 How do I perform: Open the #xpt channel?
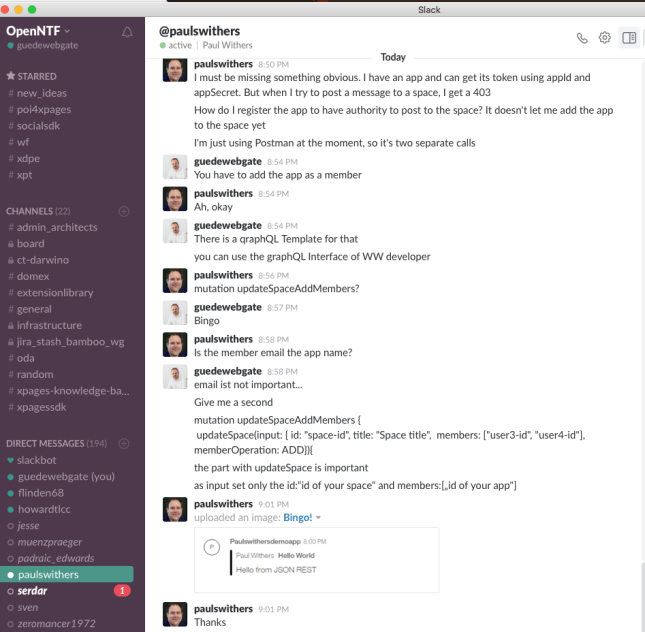(x=20, y=175)
